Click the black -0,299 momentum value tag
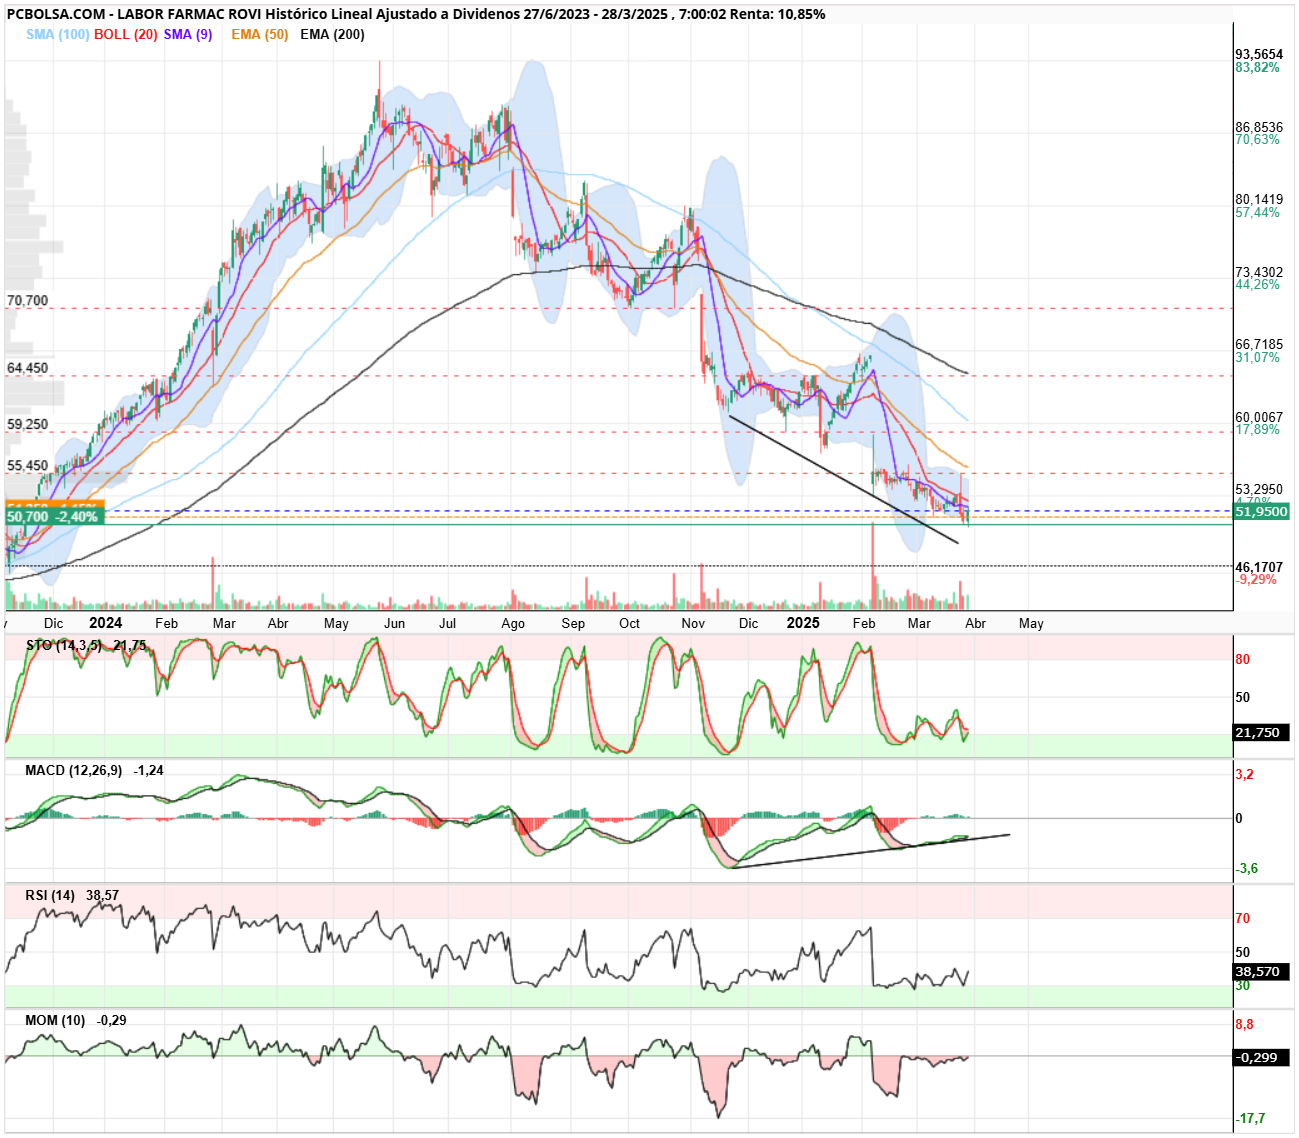 pyautogui.click(x=1261, y=1057)
